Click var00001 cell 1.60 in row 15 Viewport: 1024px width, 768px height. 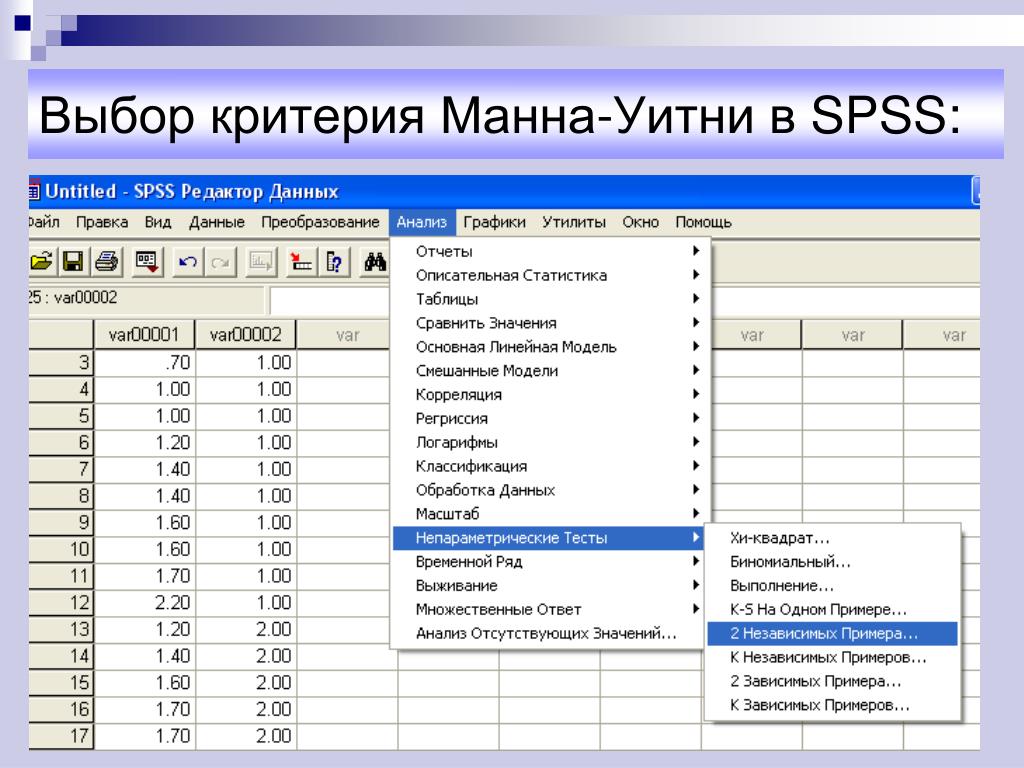(x=145, y=682)
